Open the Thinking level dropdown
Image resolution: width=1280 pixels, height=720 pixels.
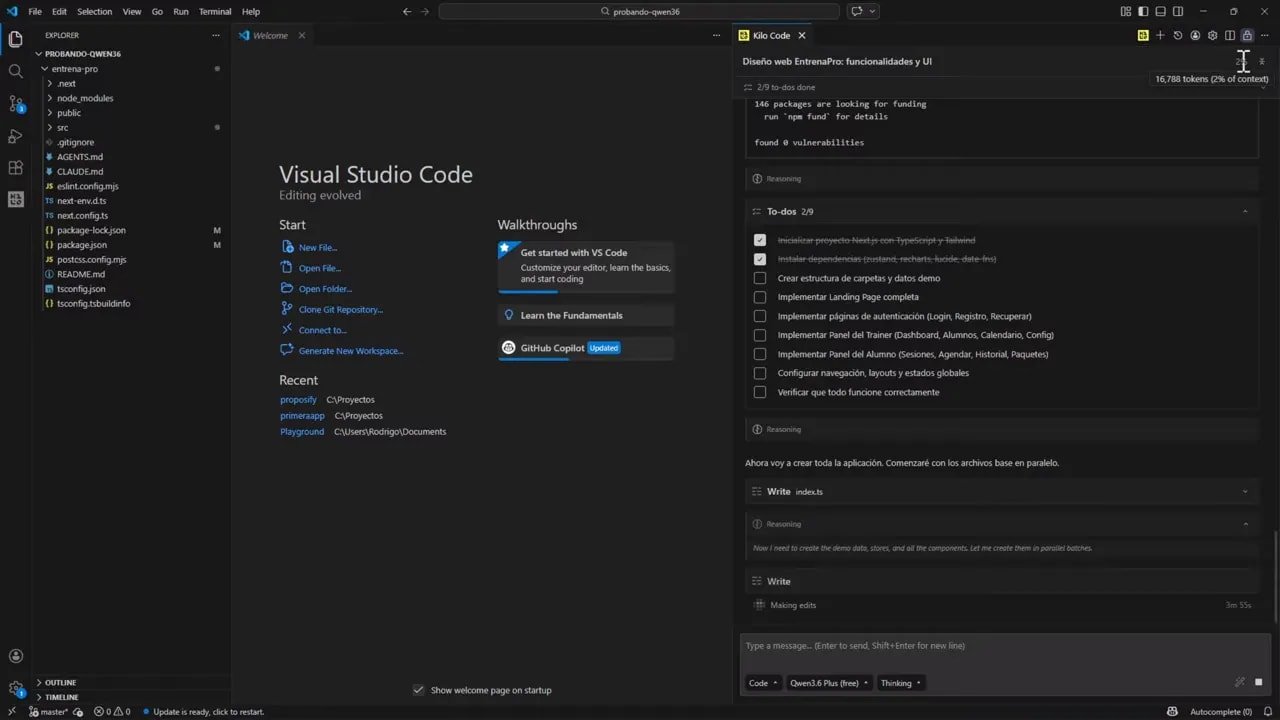click(x=900, y=683)
